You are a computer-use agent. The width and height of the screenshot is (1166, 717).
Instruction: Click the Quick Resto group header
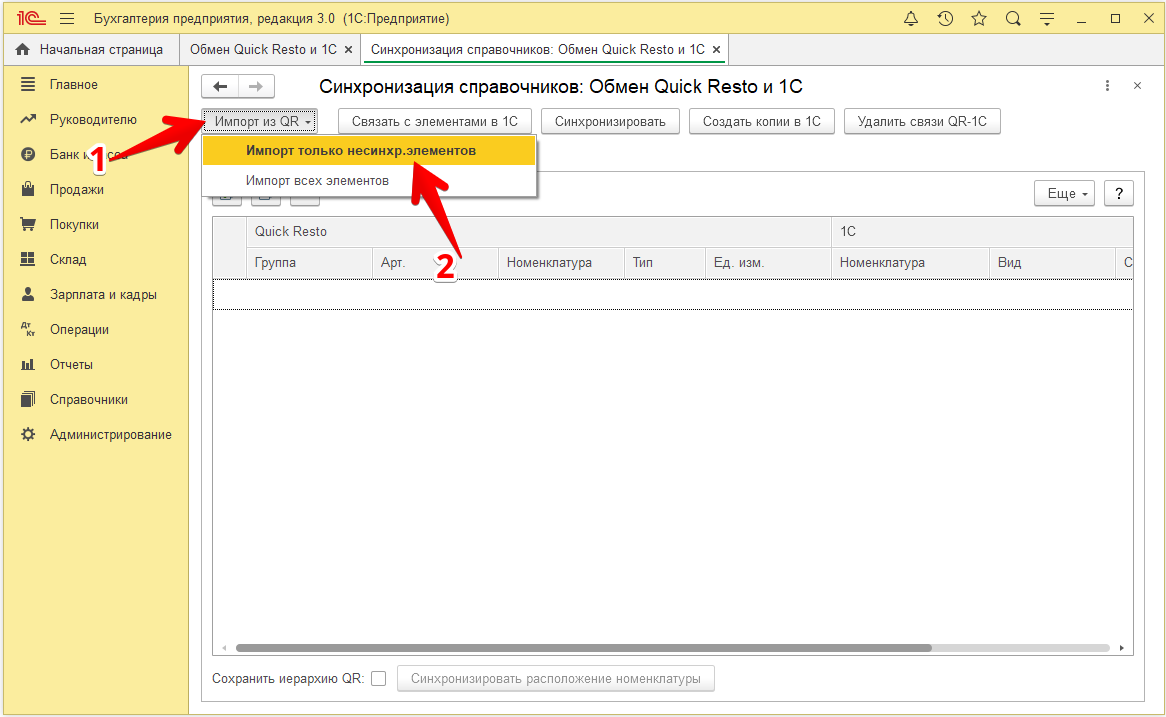pyautogui.click(x=539, y=231)
